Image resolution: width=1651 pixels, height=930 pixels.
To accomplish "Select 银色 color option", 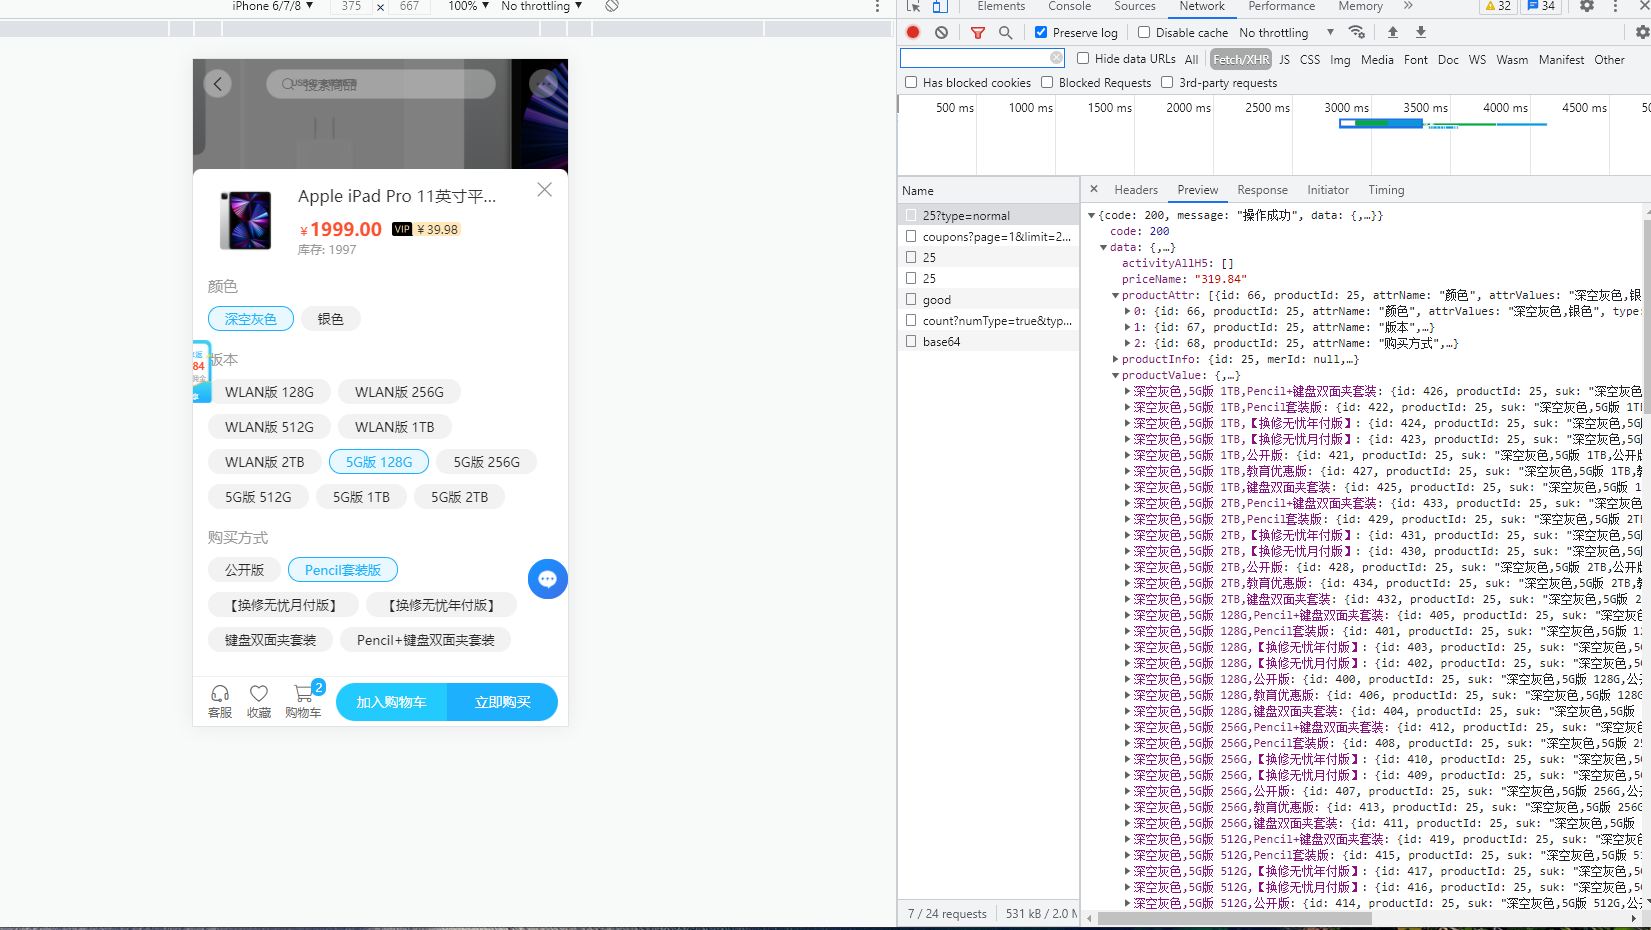I will 331,319.
